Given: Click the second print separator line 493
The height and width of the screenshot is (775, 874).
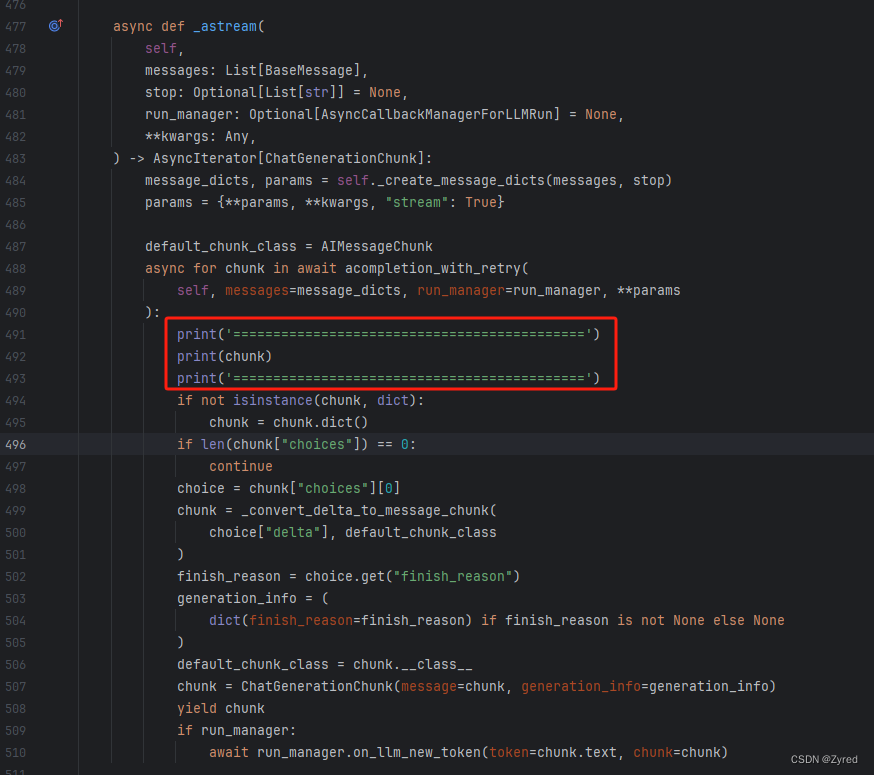Looking at the screenshot, I should 389,379.
